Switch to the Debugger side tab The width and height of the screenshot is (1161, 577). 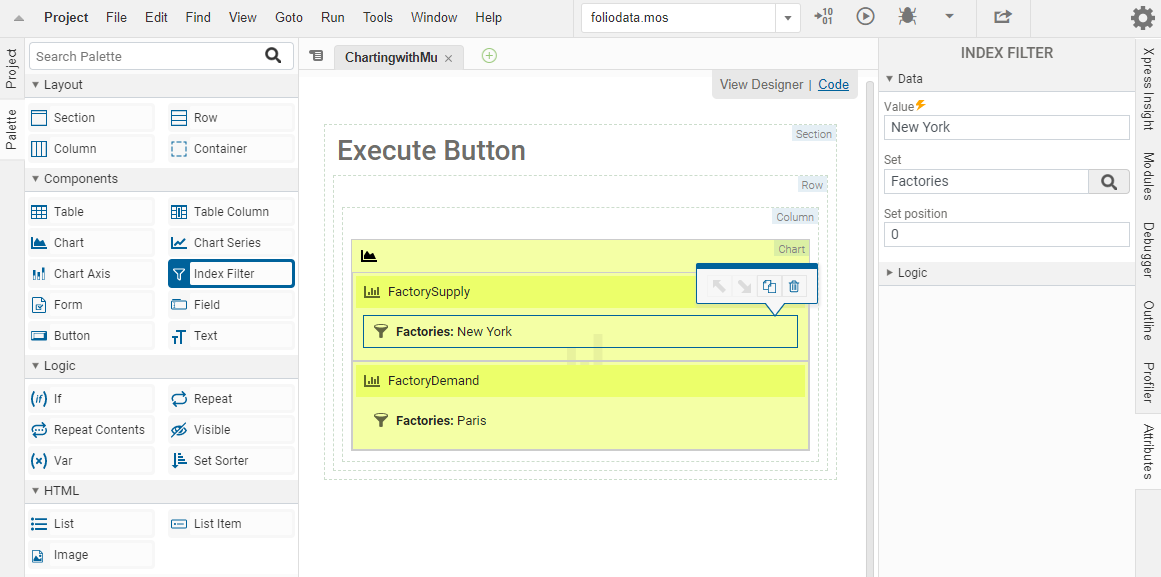pos(1148,250)
